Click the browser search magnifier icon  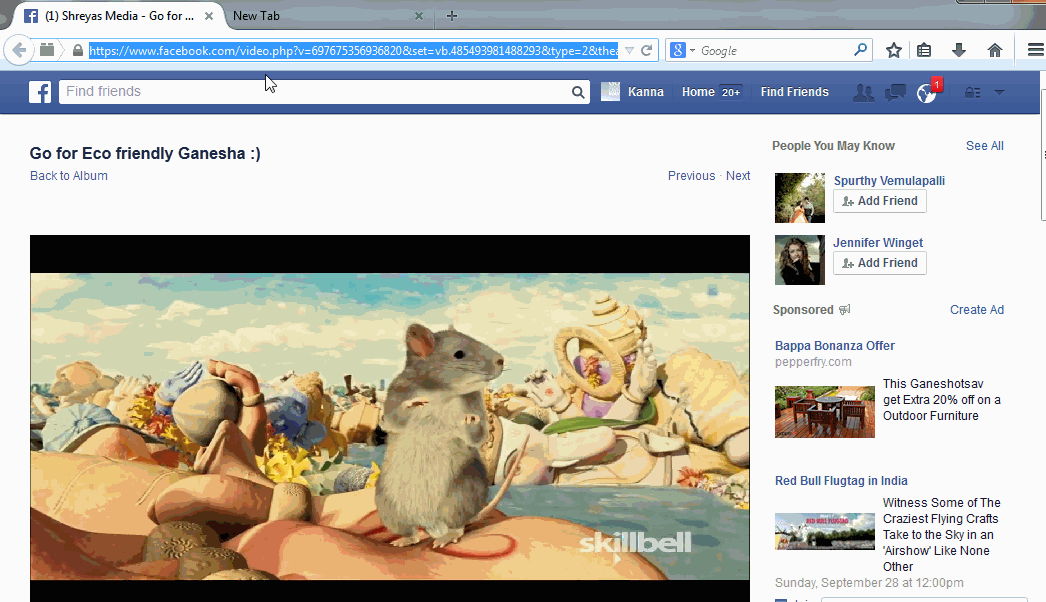click(861, 50)
